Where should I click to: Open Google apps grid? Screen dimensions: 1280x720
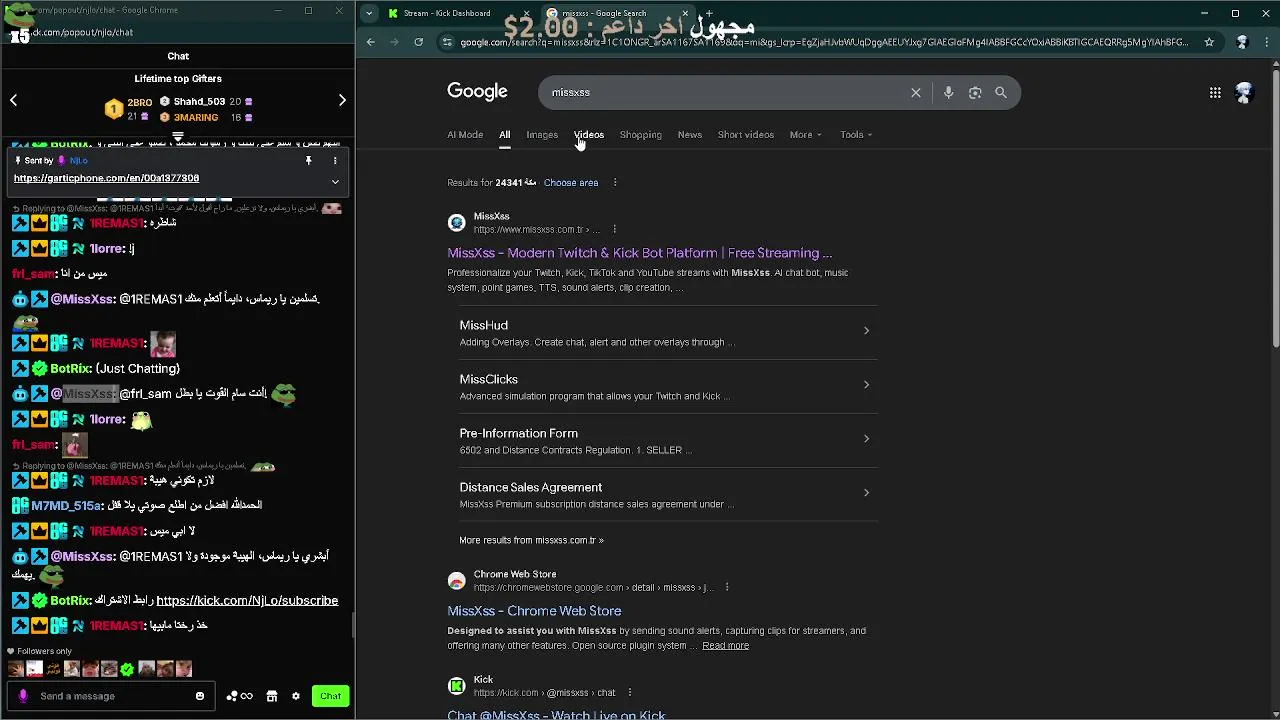point(1215,92)
